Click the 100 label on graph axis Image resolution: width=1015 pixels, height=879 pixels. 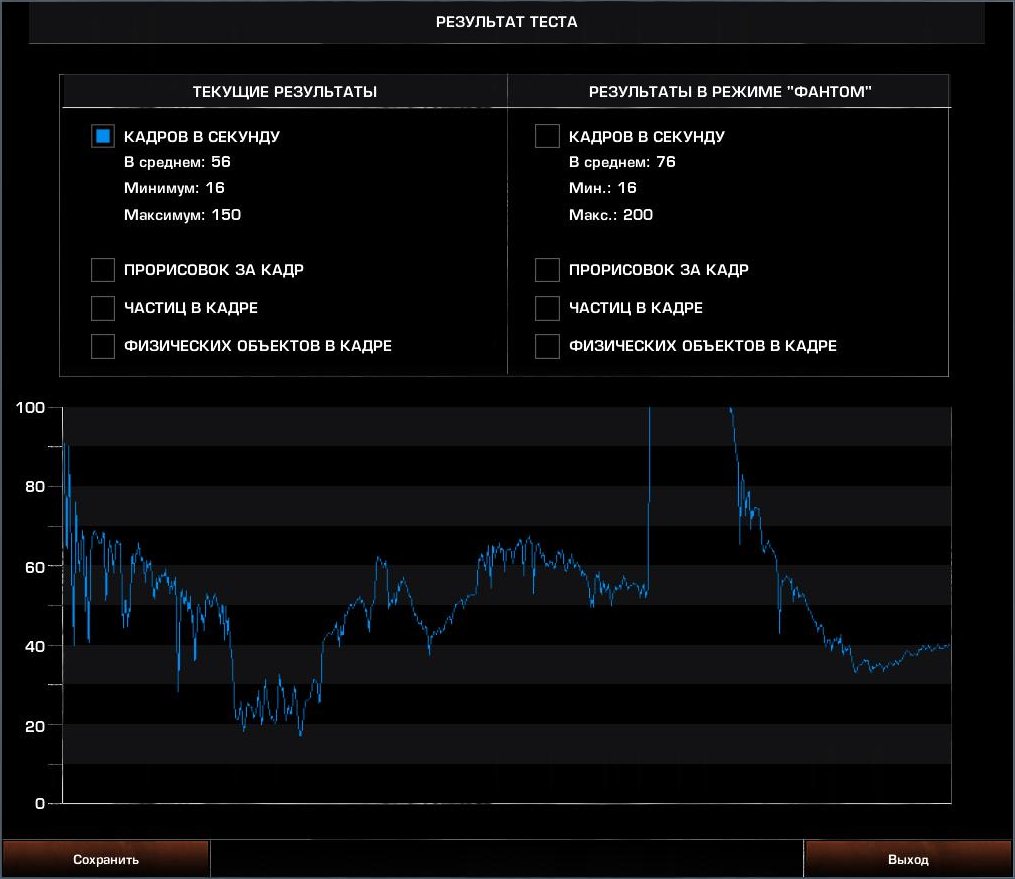(32, 408)
